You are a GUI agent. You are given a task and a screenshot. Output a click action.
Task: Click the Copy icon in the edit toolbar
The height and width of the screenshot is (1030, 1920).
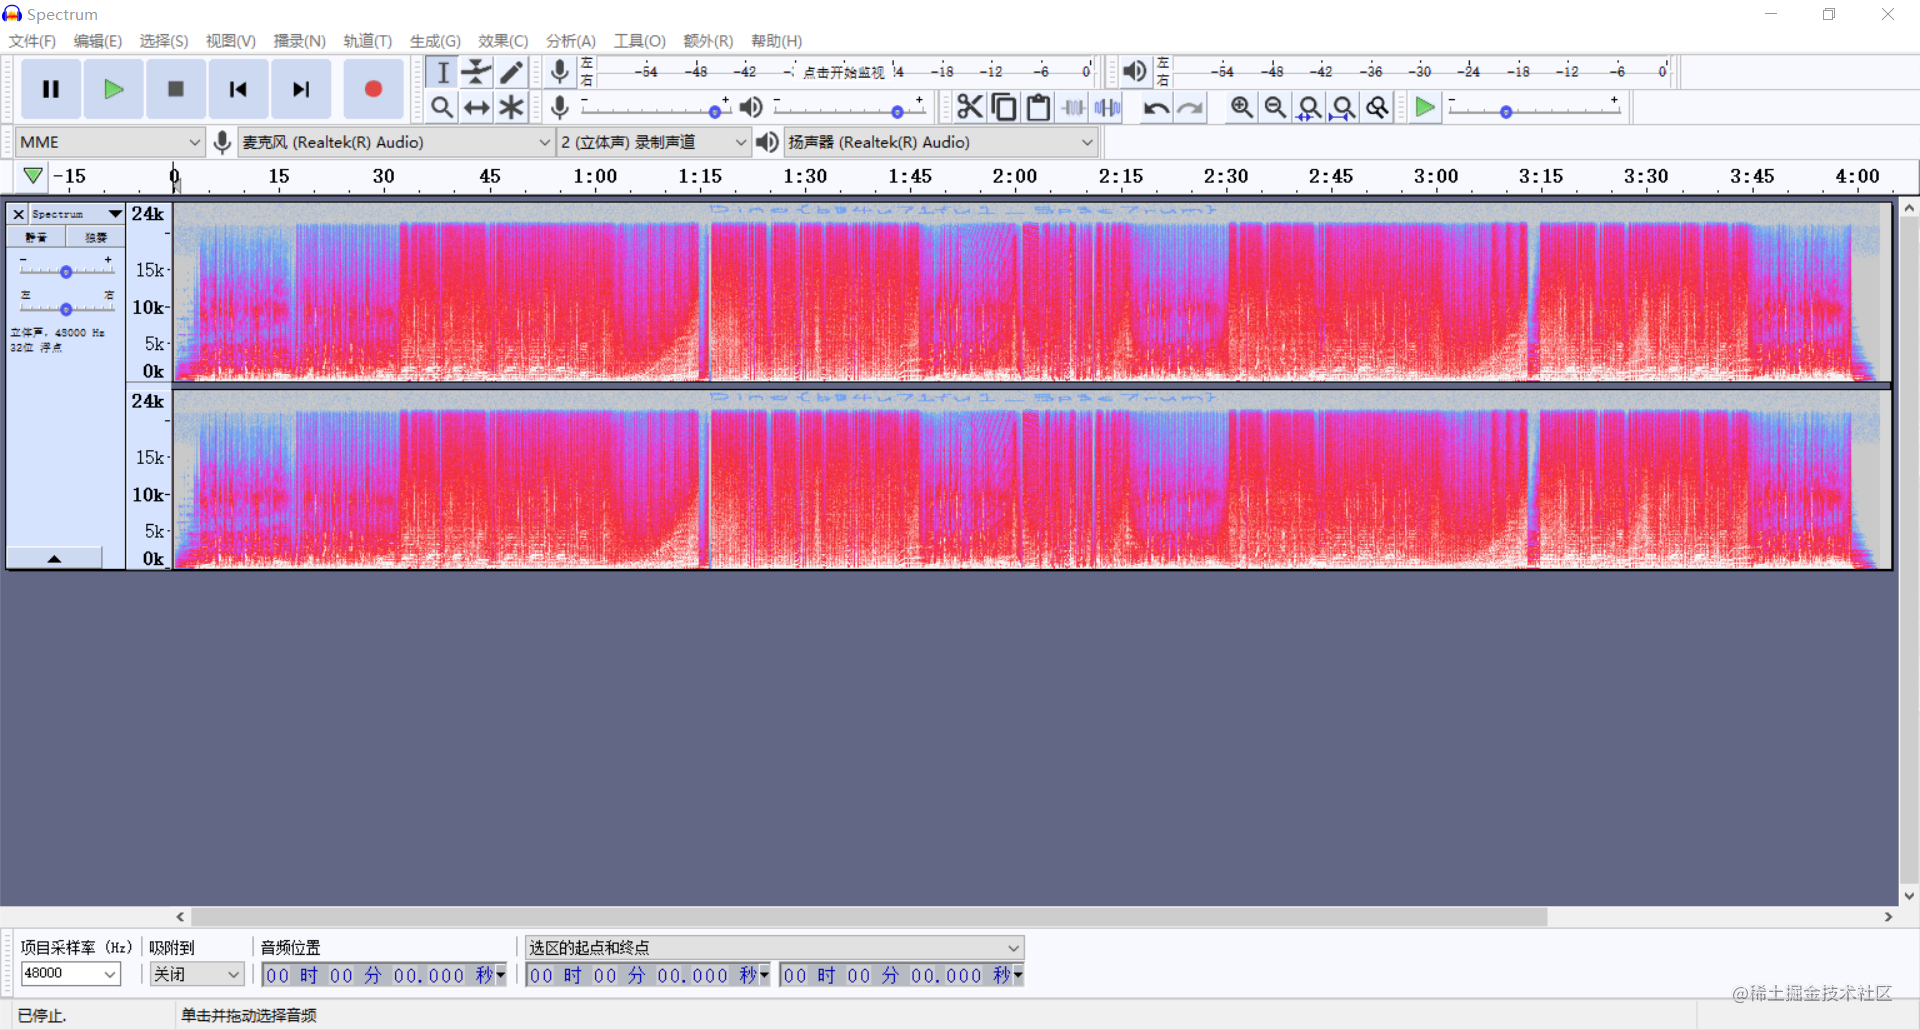[x=1004, y=107]
